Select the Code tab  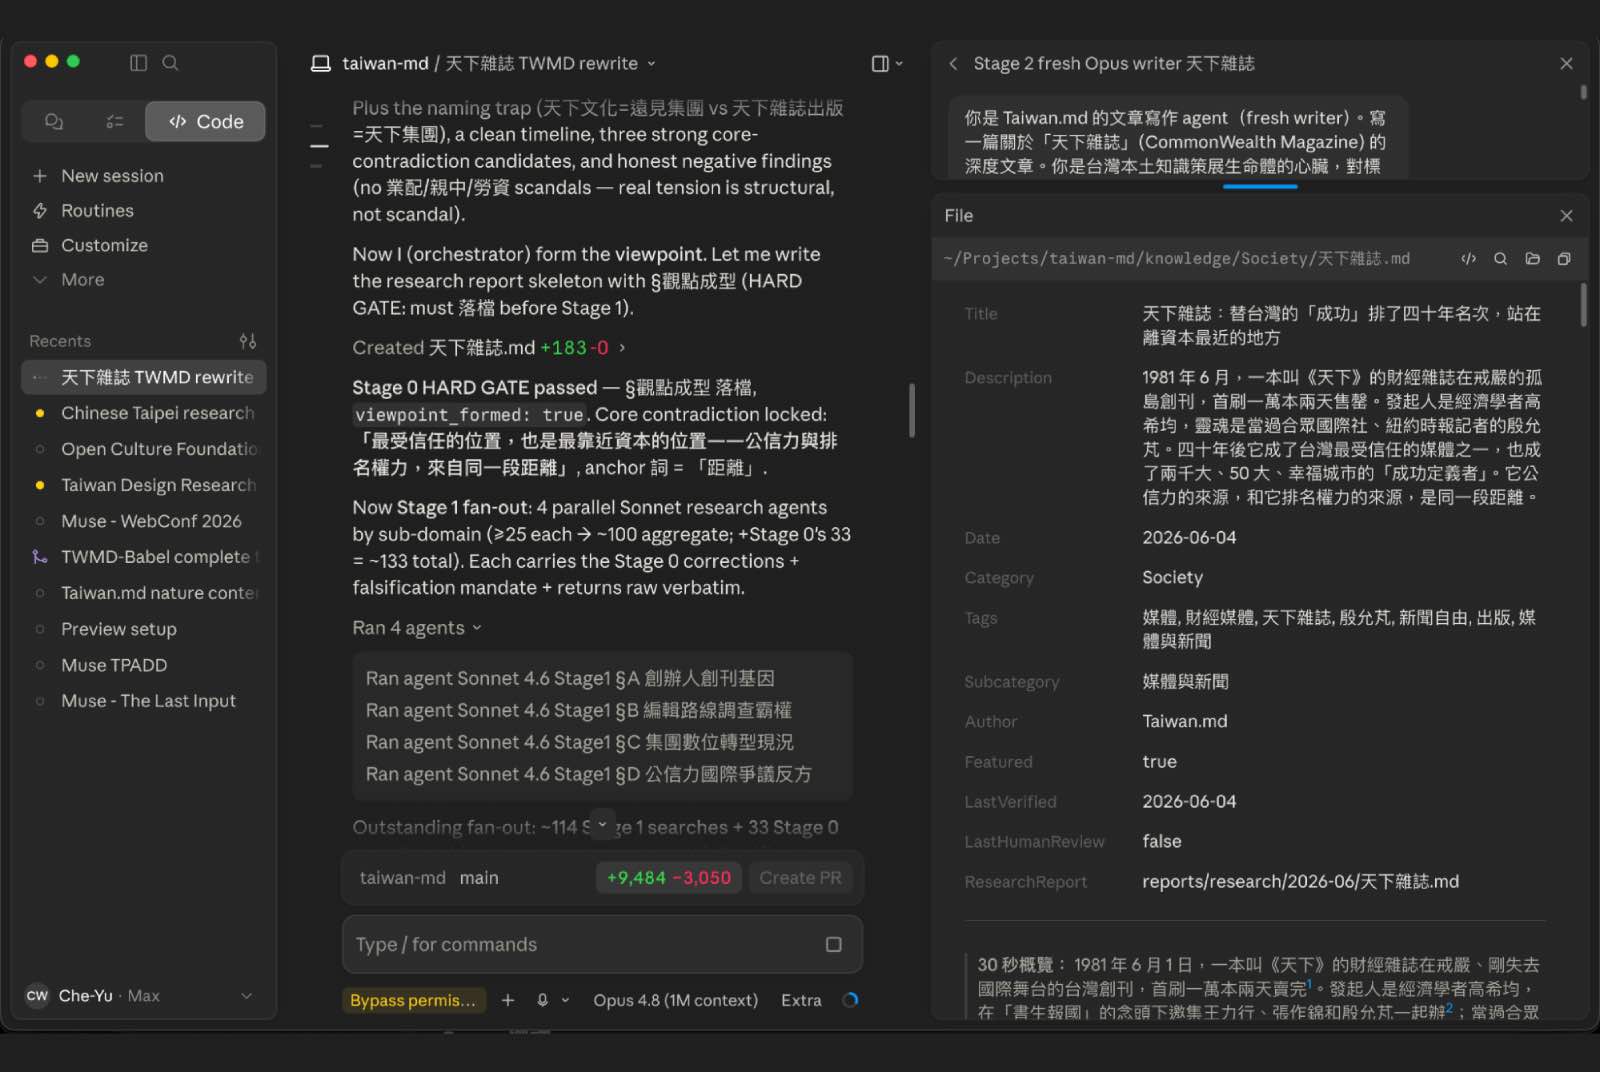click(205, 122)
